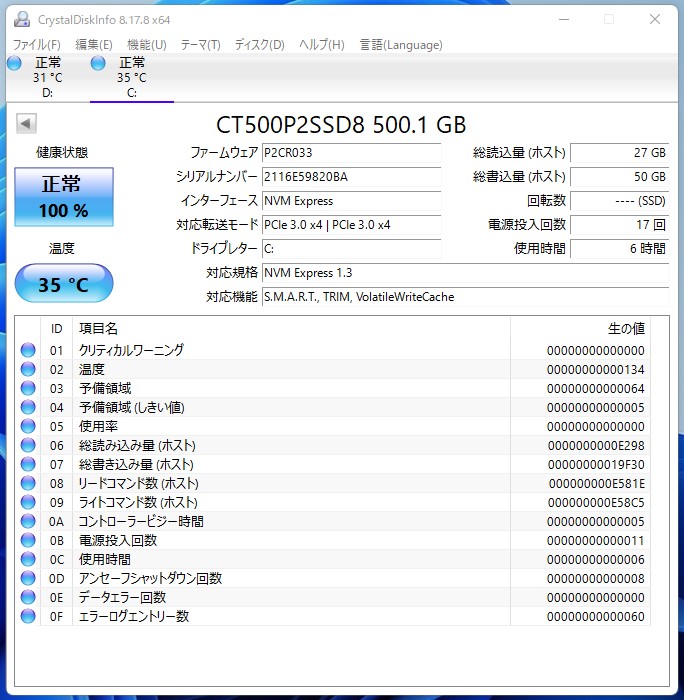
Task: Click the standard field NVM Express 1.3
Action: point(465,273)
